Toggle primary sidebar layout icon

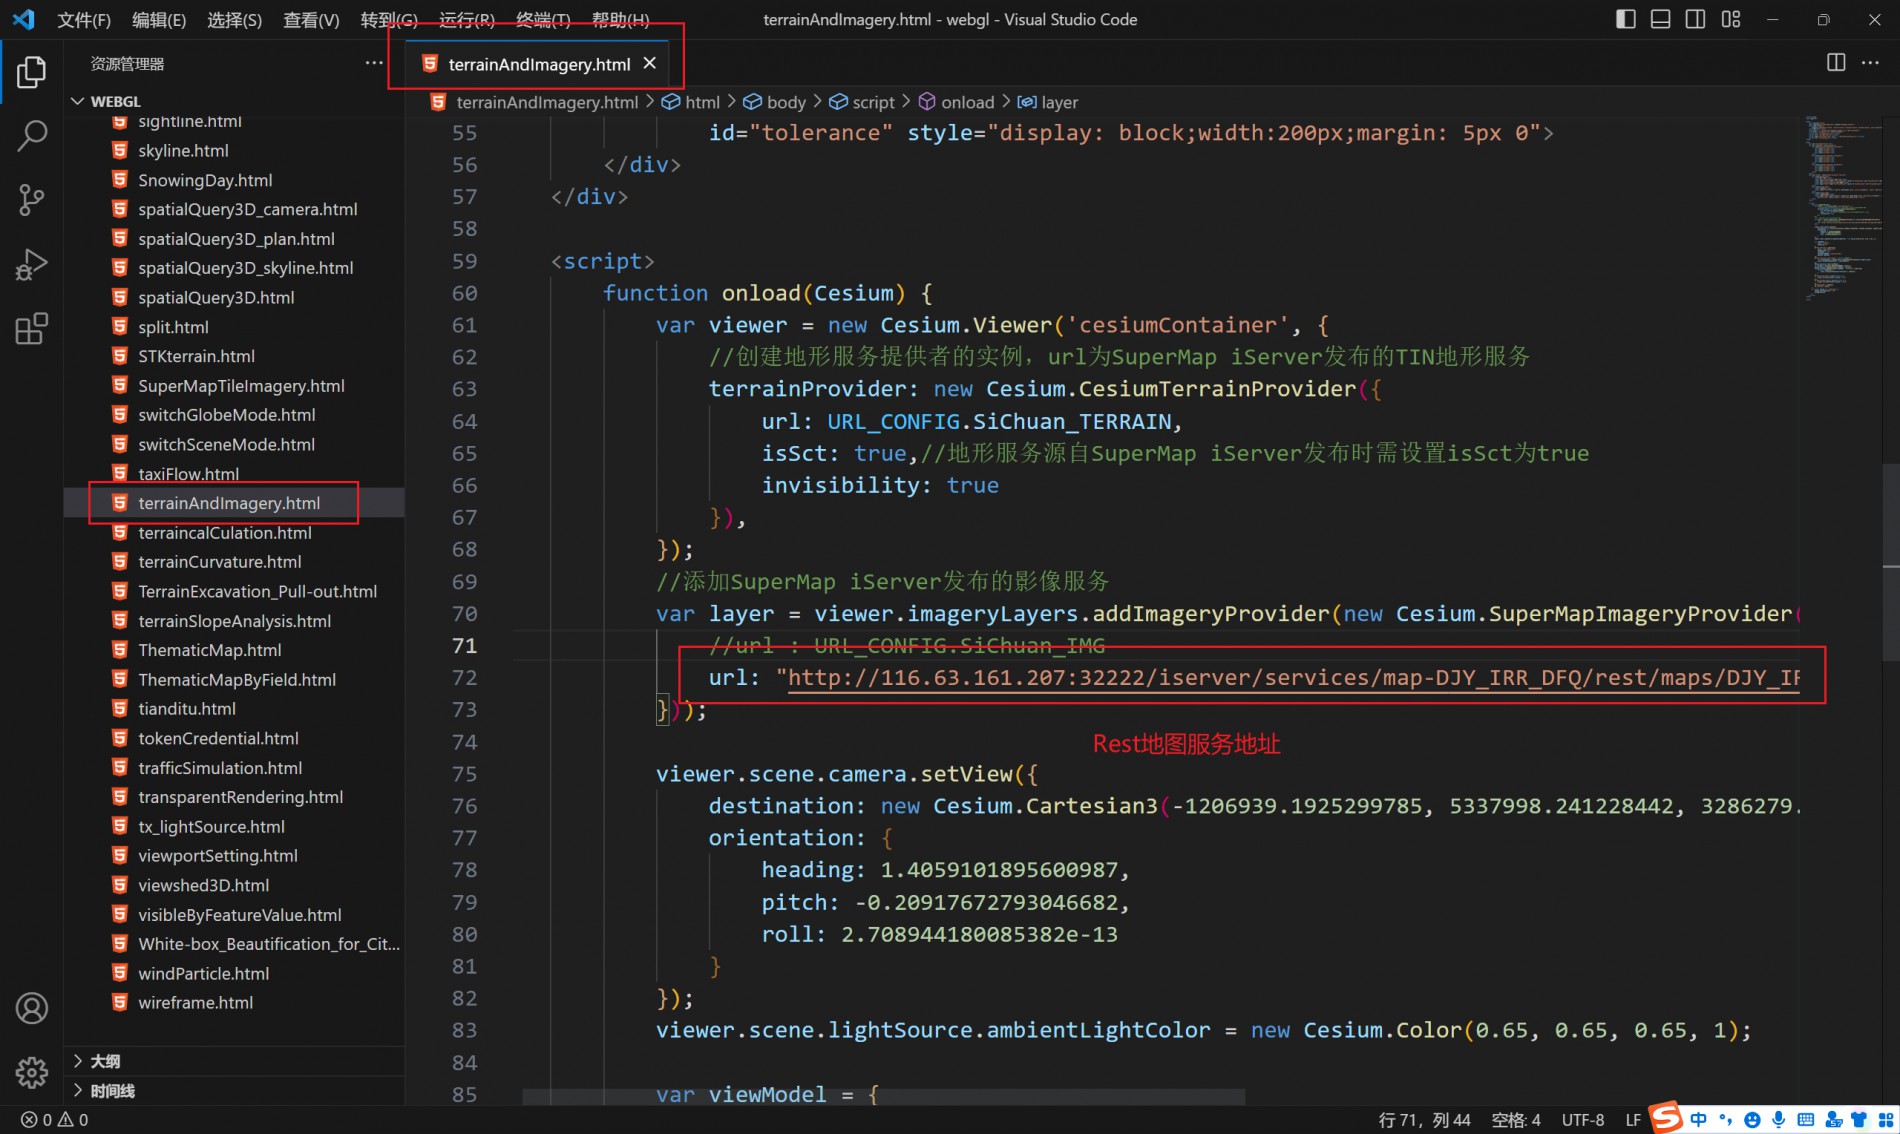pos(1626,19)
